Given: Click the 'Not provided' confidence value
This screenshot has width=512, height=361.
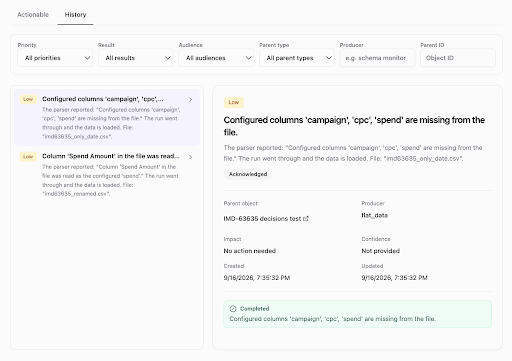Looking at the screenshot, I should (381, 251).
